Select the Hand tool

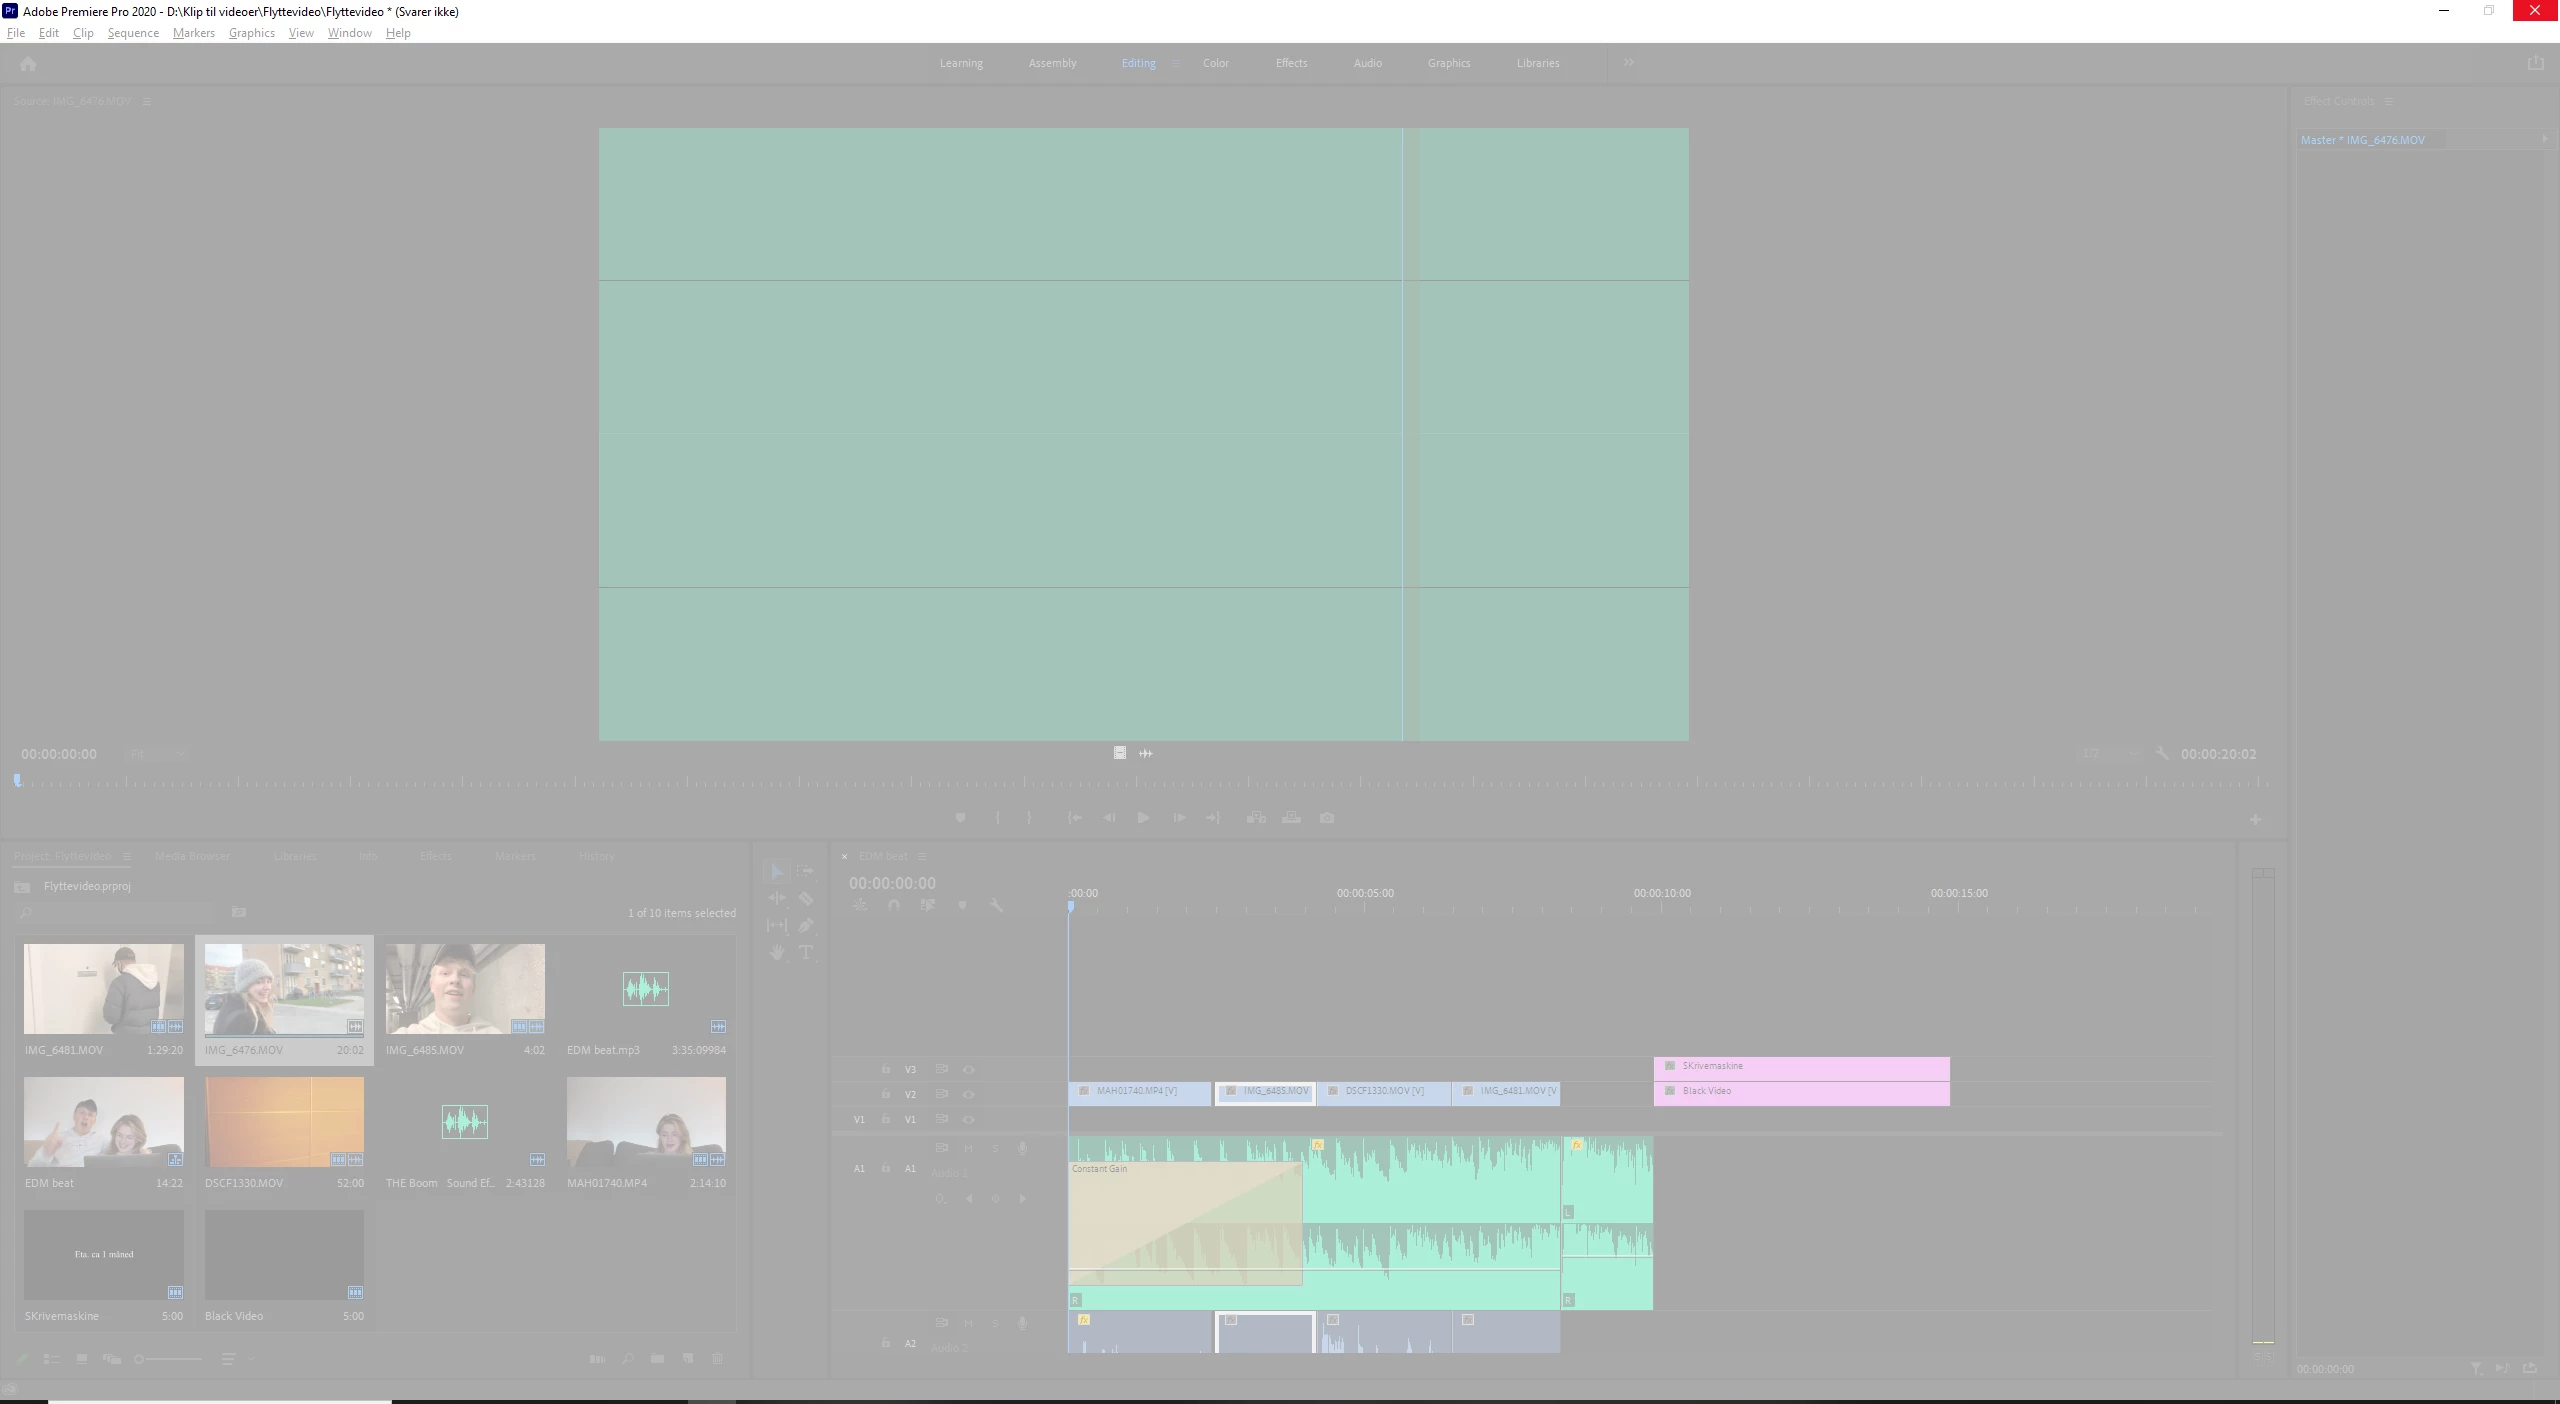tap(777, 952)
